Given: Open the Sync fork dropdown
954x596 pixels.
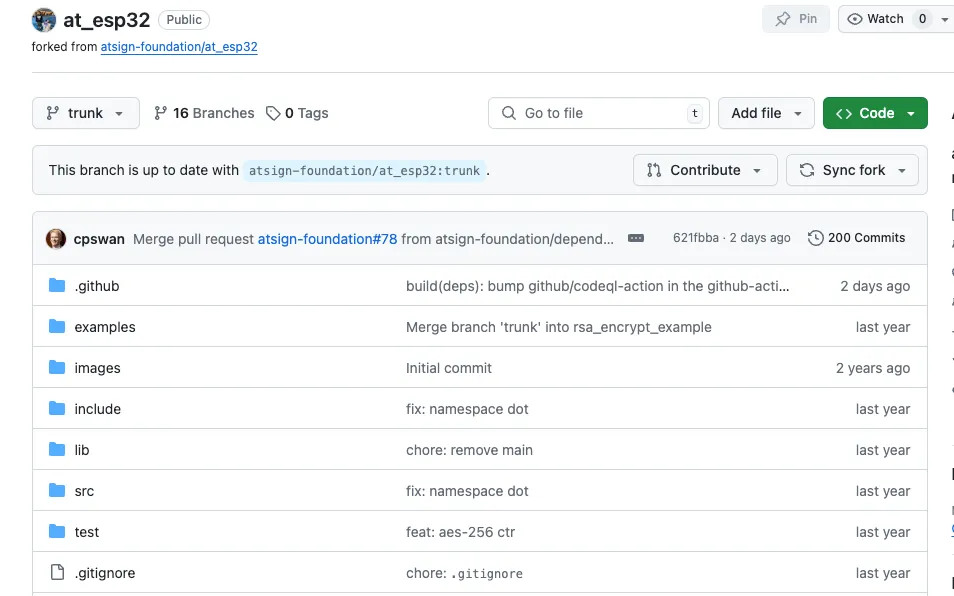Looking at the screenshot, I should [852, 170].
